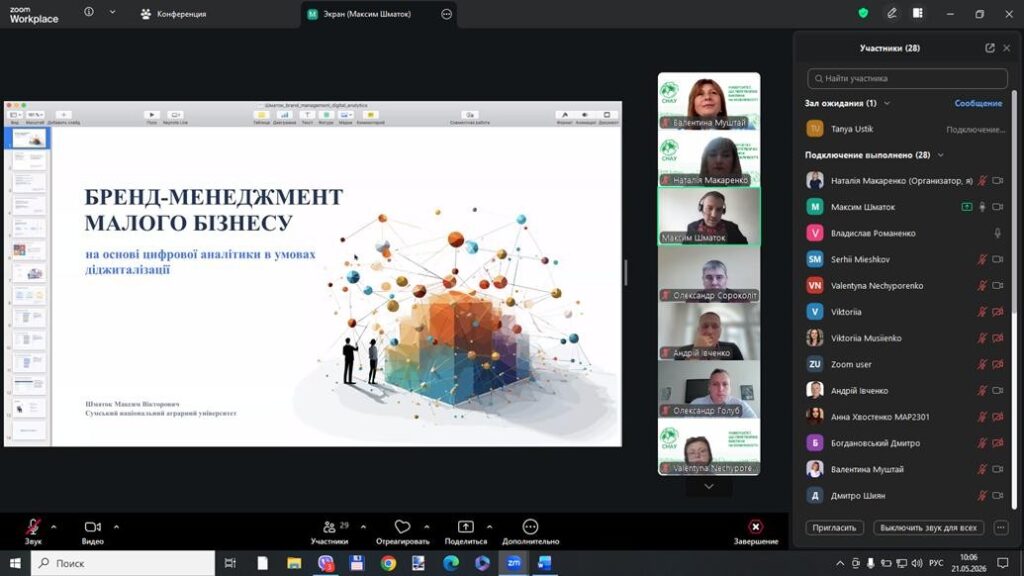Screen dimensions: 1024x576
Task: Open Google Chrome from the taskbar
Action: (x=388, y=563)
